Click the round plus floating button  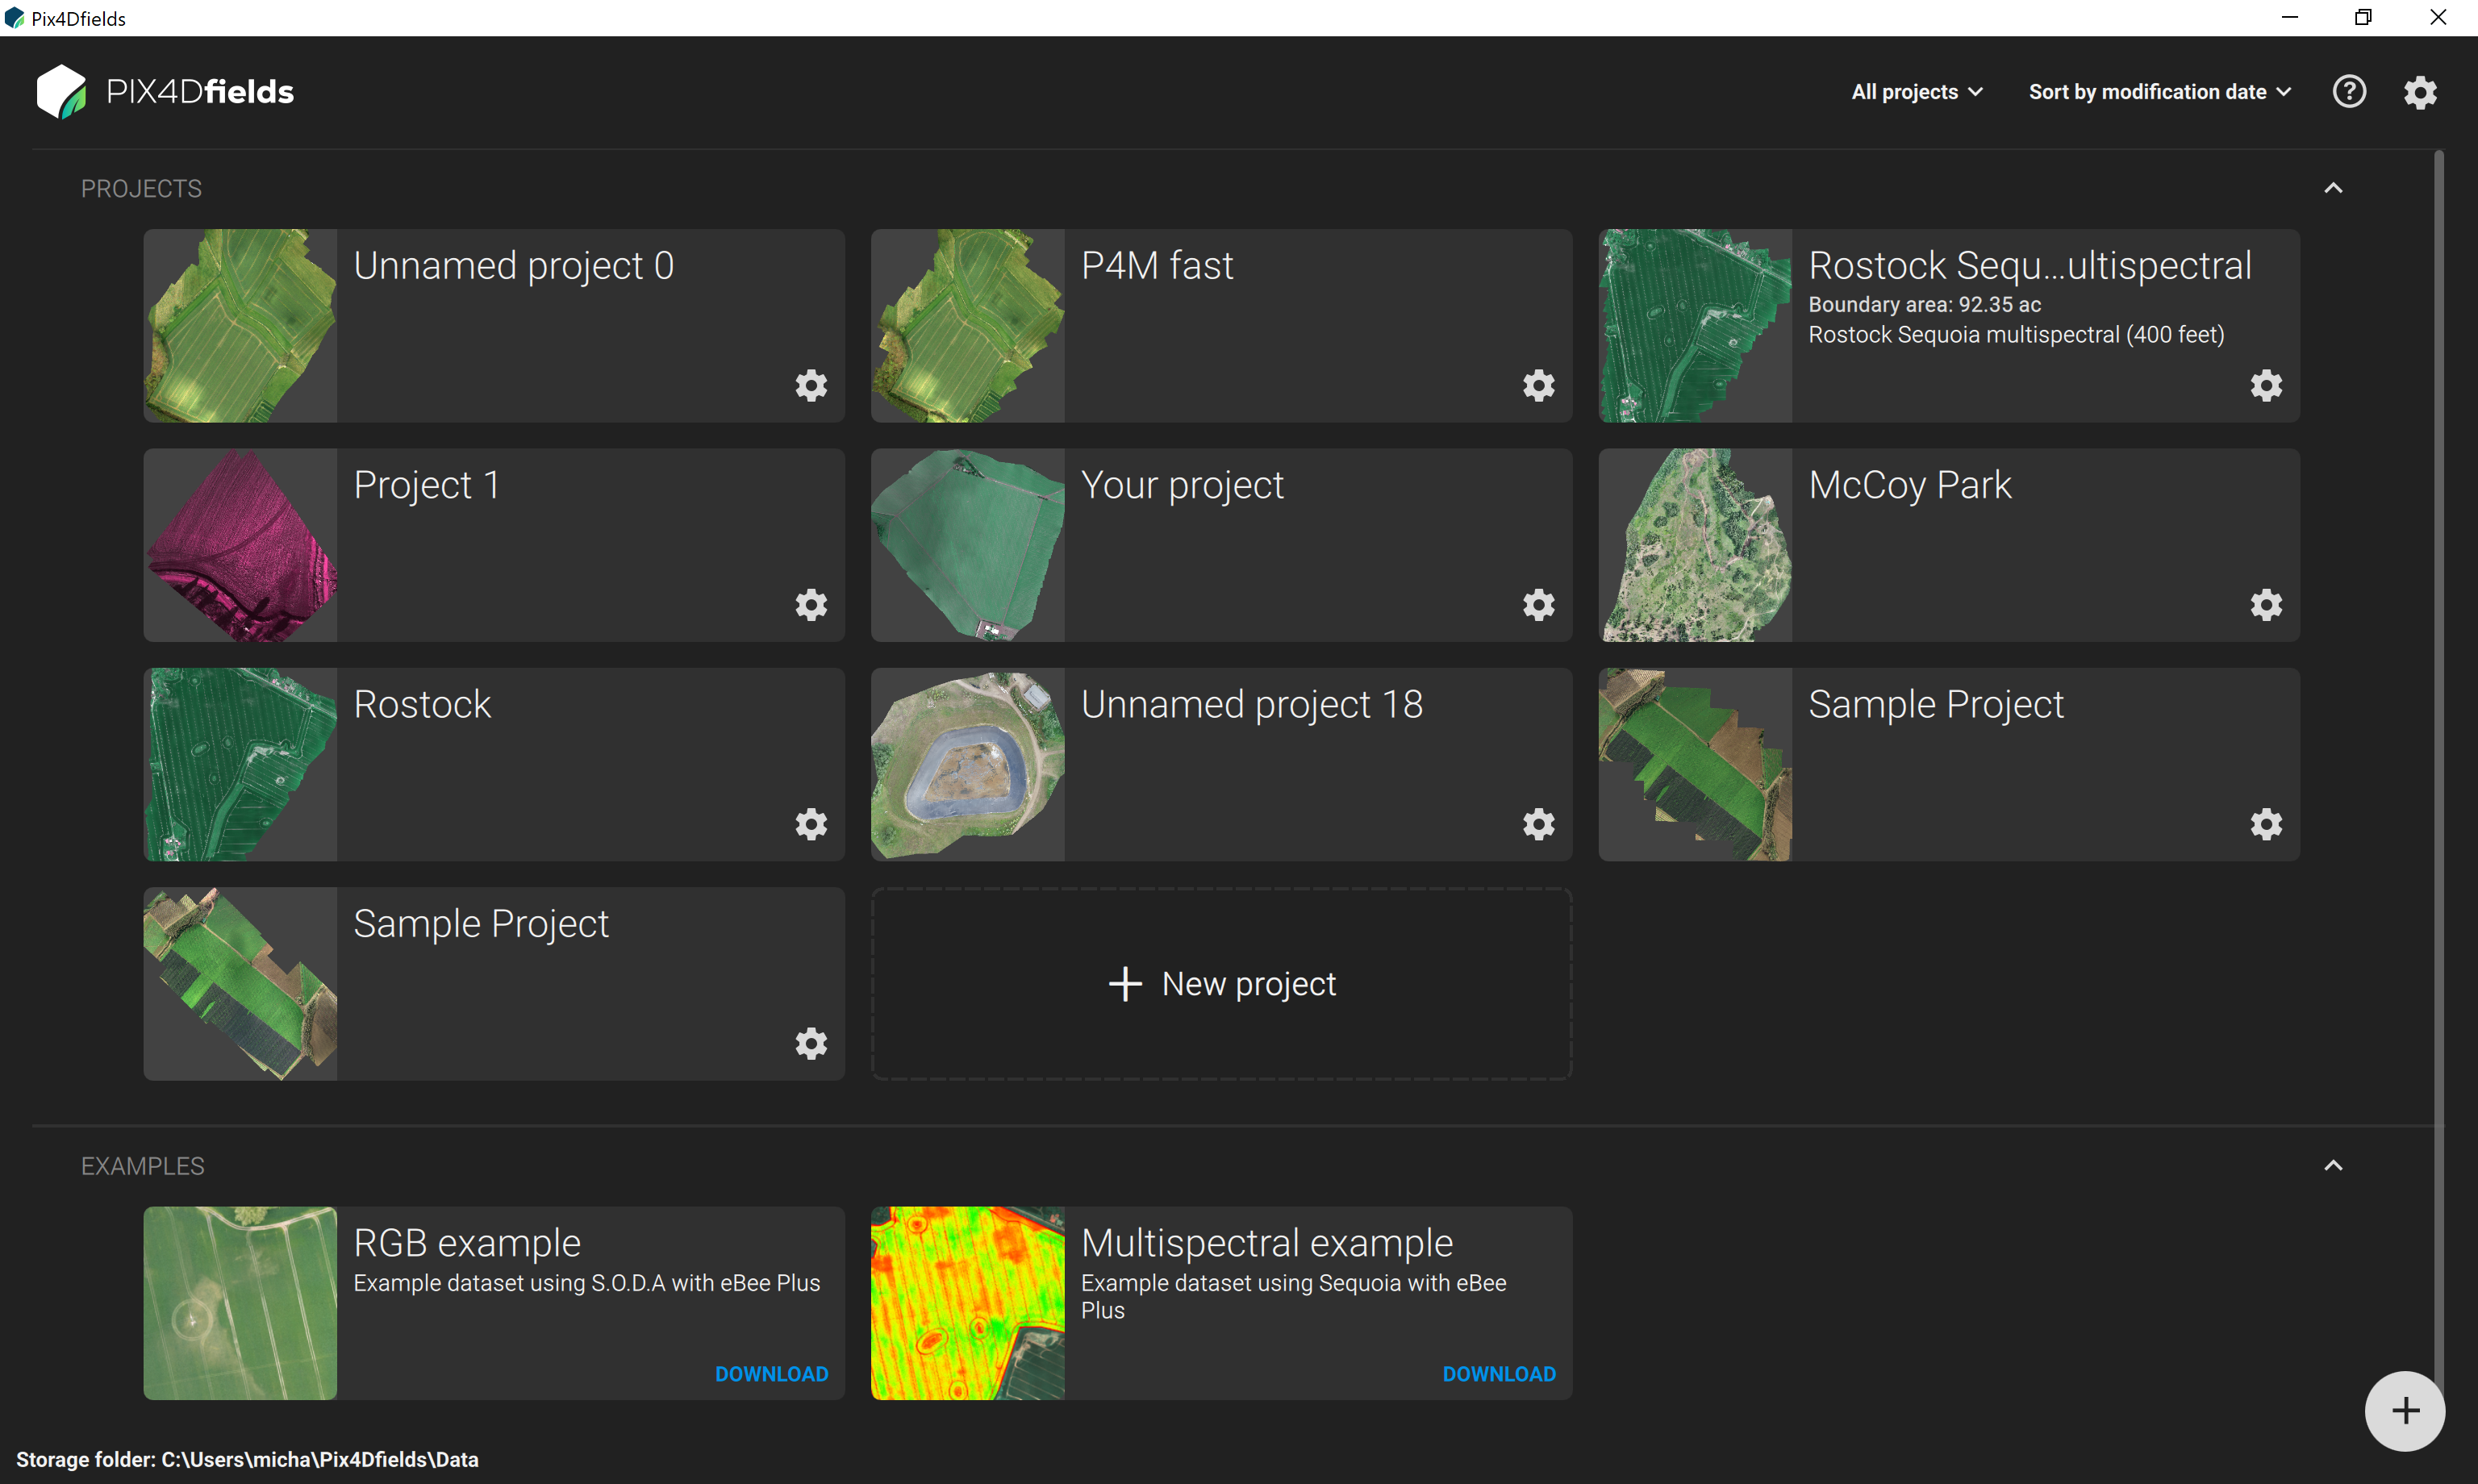point(2405,1411)
